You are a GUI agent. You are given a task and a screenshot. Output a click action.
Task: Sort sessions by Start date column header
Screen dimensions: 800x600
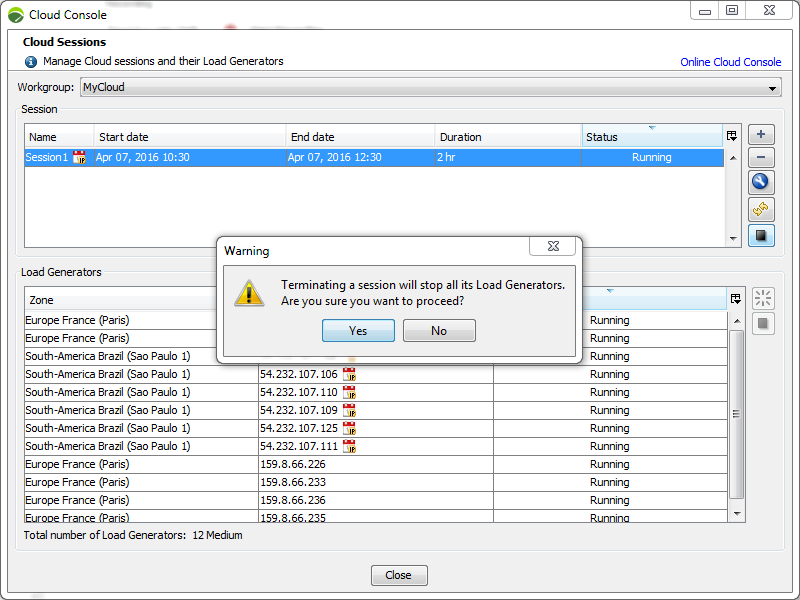tap(190, 137)
